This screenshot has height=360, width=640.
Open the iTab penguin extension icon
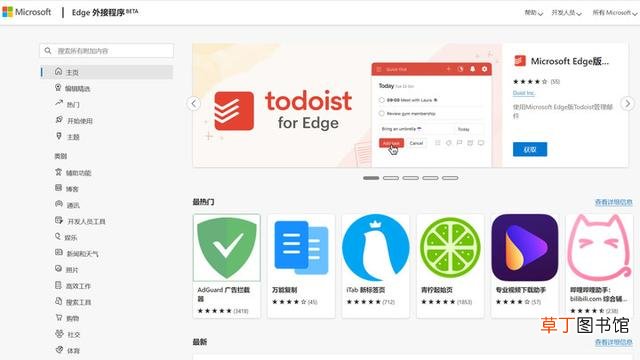[376, 248]
